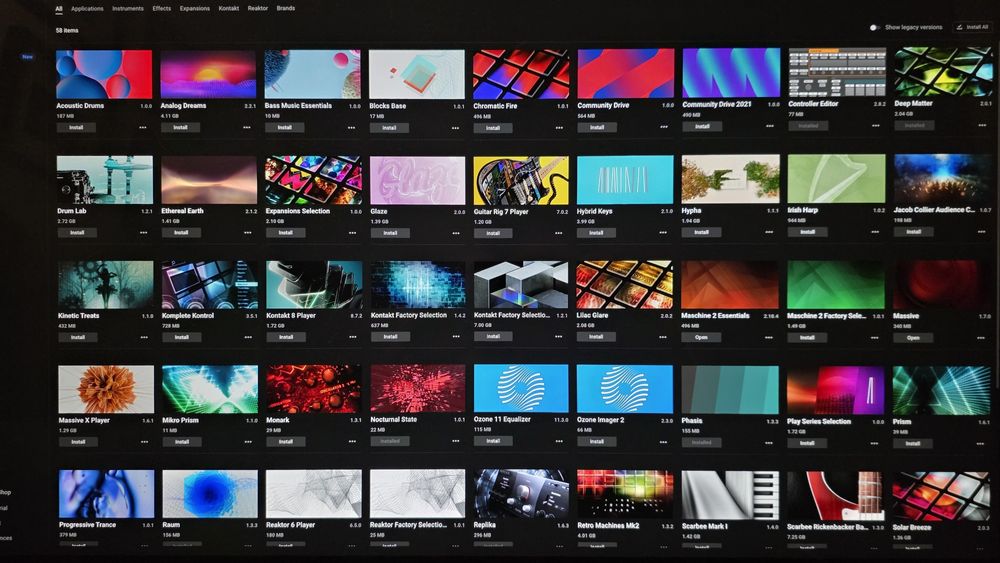Expand the Ozone Imager 2 ellipsis menu
The image size is (1000, 563).
coord(663,441)
